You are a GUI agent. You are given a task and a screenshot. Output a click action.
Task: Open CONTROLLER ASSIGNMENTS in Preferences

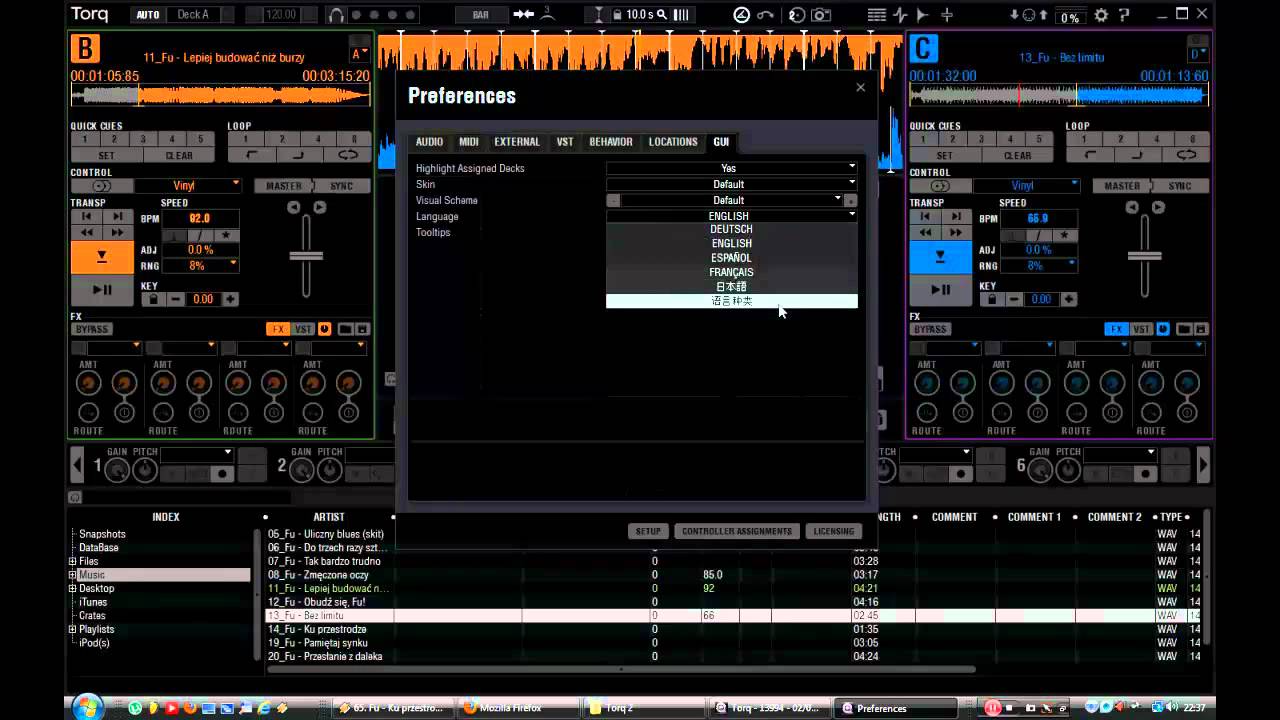[737, 531]
